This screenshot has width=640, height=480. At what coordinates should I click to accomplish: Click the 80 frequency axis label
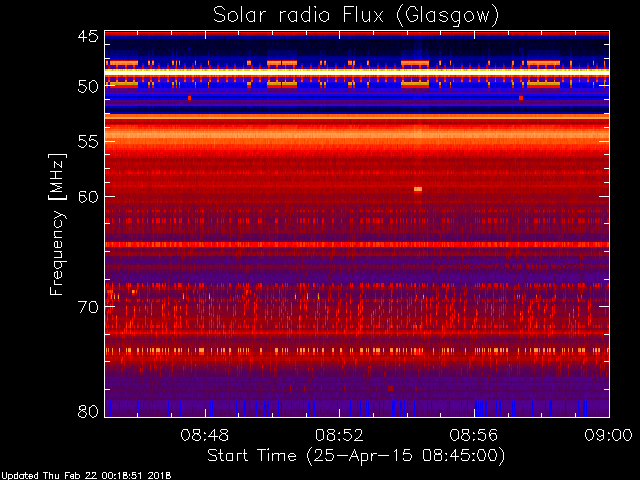88,411
